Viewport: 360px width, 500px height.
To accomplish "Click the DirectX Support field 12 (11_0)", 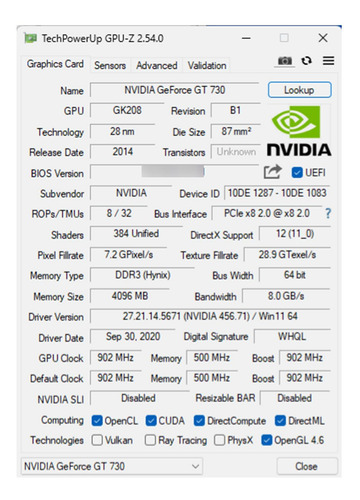I will (295, 234).
